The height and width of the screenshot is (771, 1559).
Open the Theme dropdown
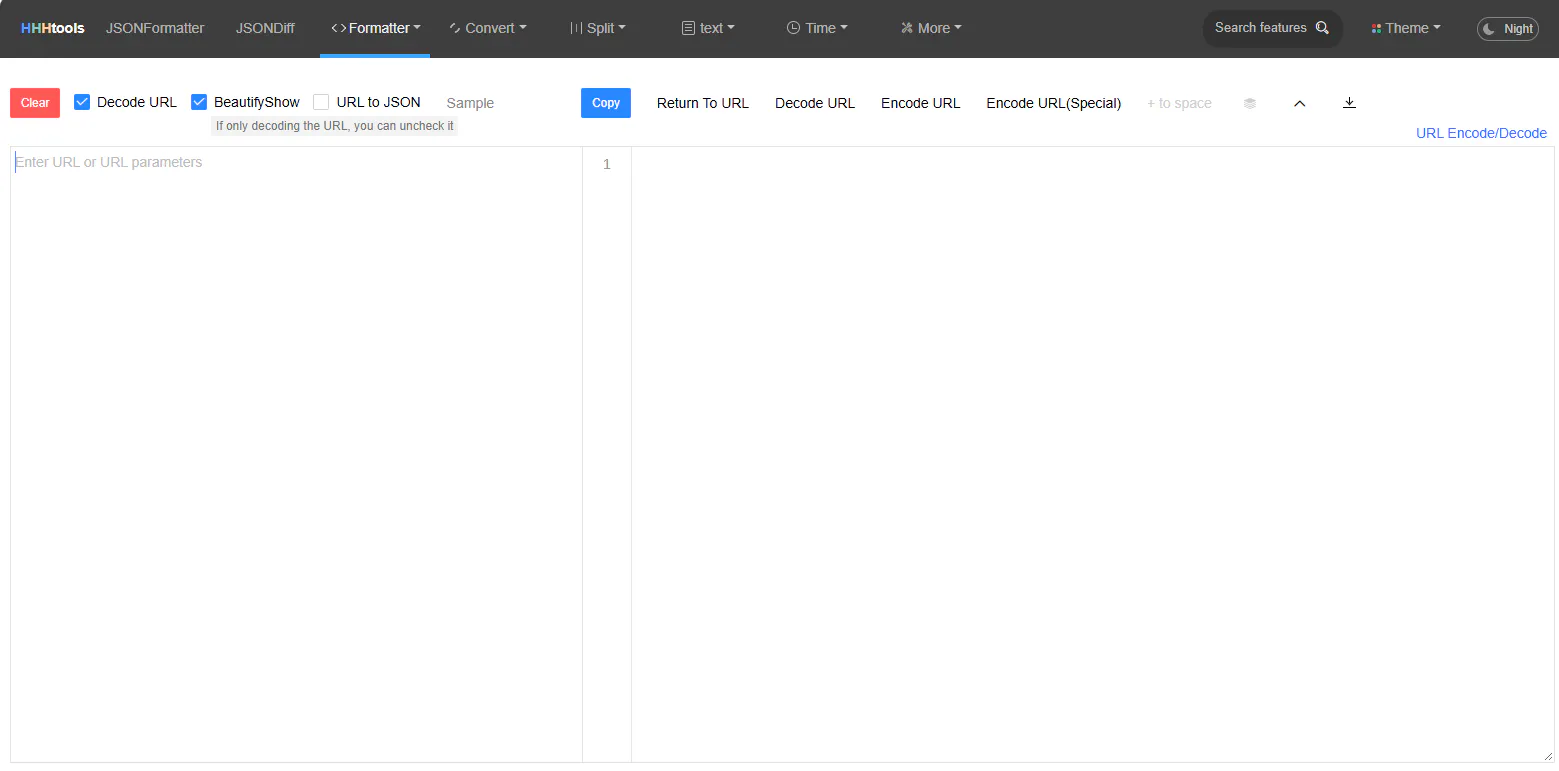pyautogui.click(x=1406, y=28)
